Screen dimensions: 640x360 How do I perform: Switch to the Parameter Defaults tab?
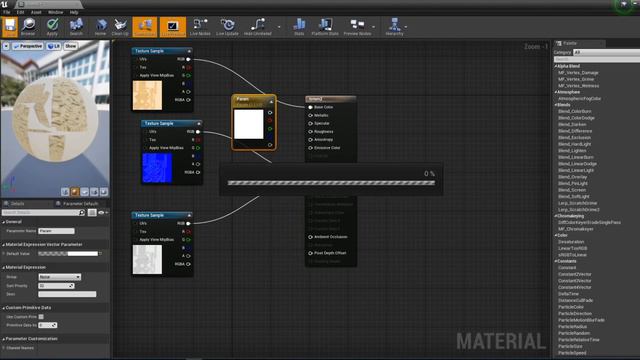point(80,203)
